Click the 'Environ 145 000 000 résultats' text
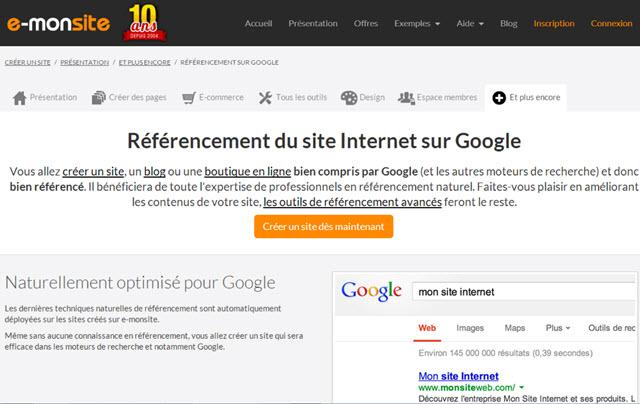 click(505, 353)
